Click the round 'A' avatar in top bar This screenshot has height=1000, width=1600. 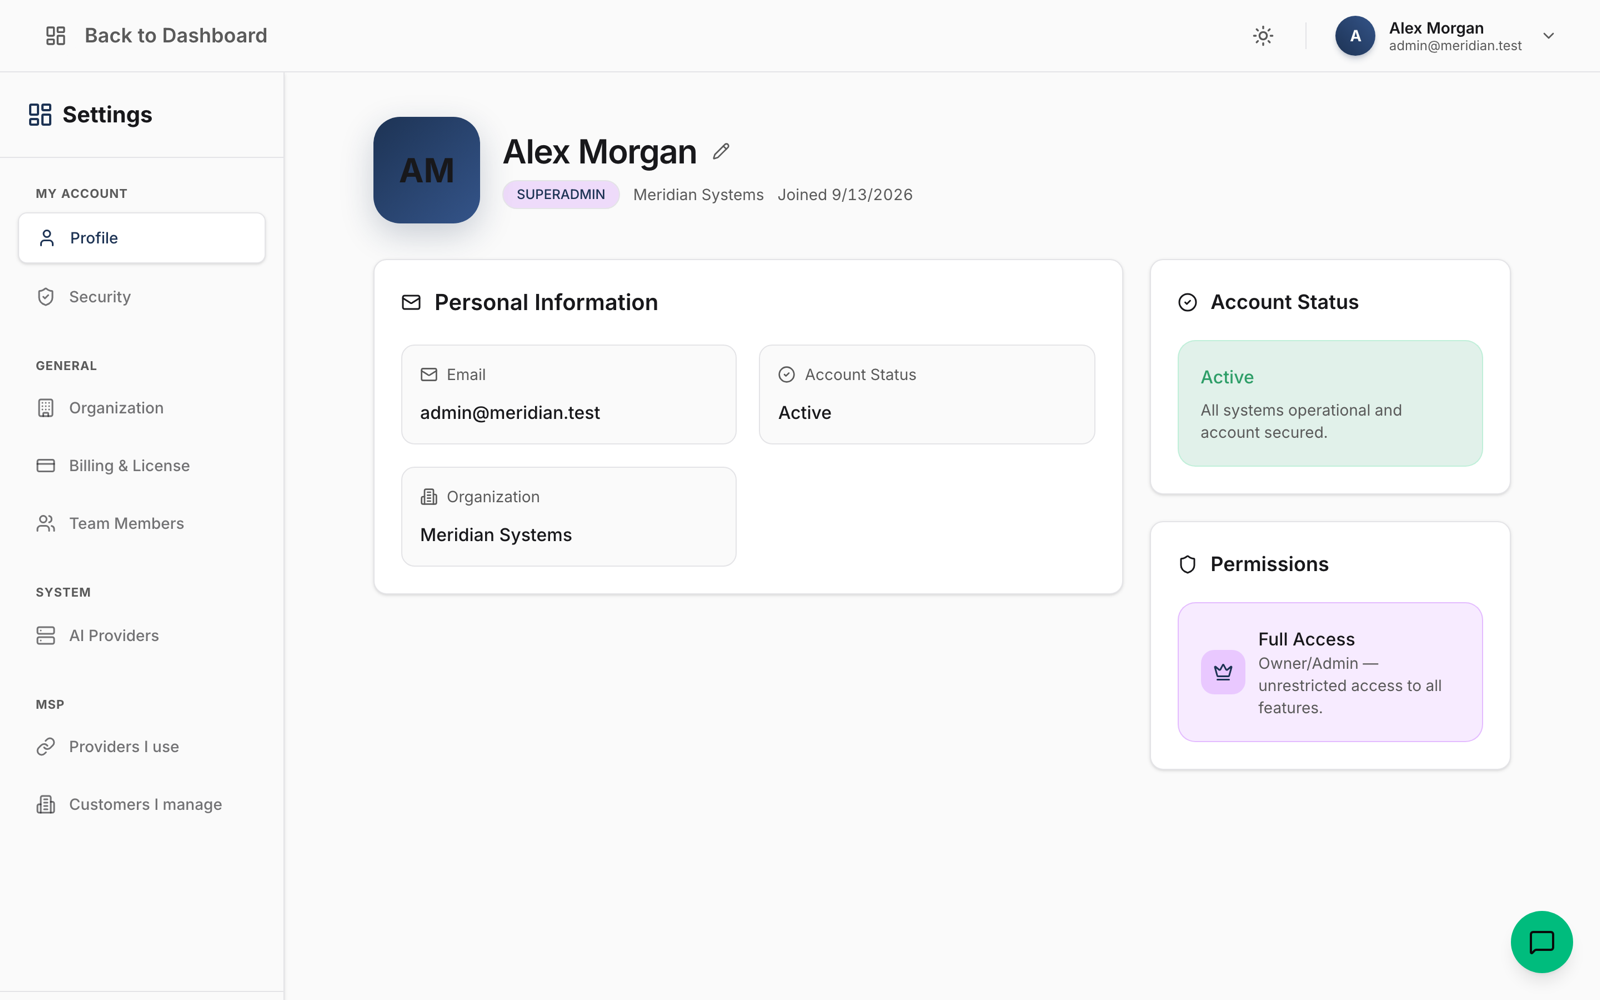[x=1355, y=36]
